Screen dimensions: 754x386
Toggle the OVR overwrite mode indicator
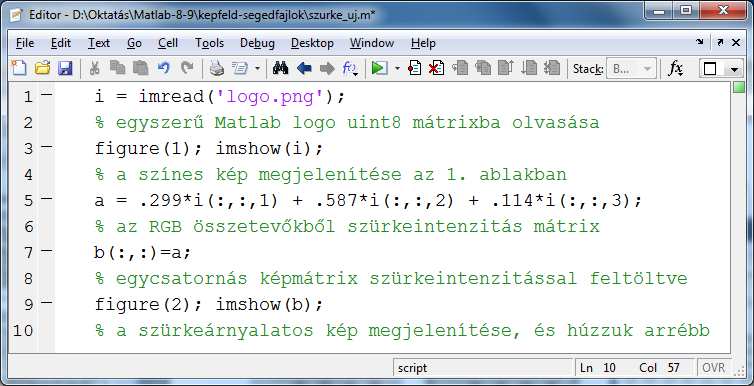(x=713, y=368)
